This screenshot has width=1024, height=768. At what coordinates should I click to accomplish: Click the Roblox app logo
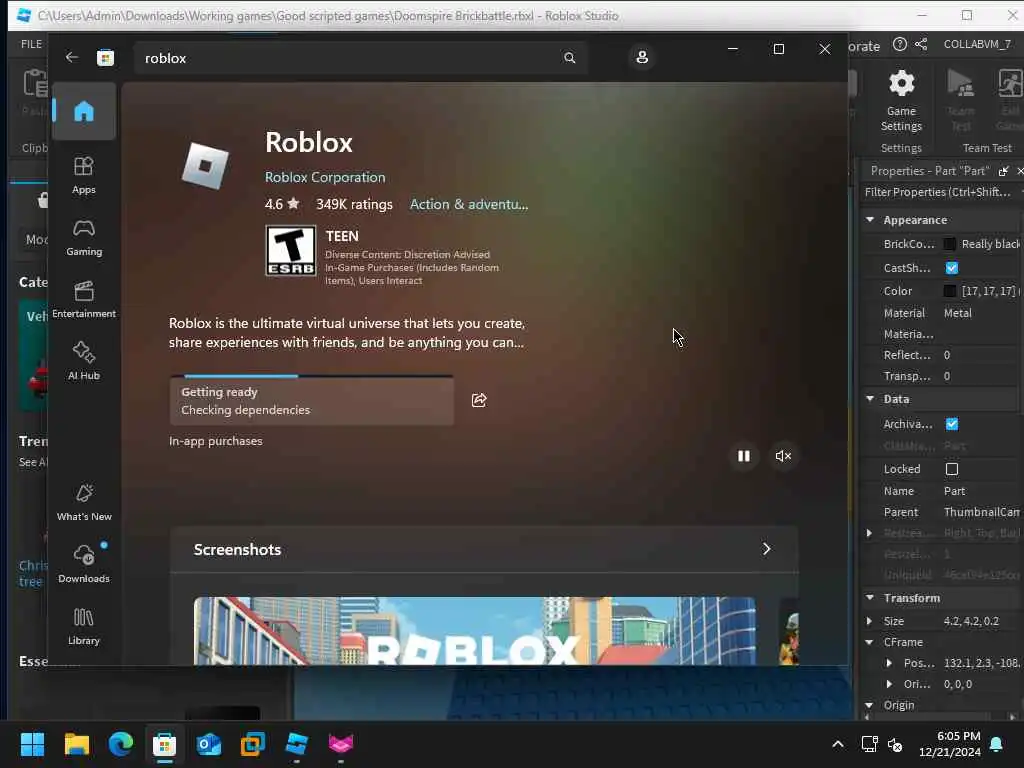pos(205,166)
